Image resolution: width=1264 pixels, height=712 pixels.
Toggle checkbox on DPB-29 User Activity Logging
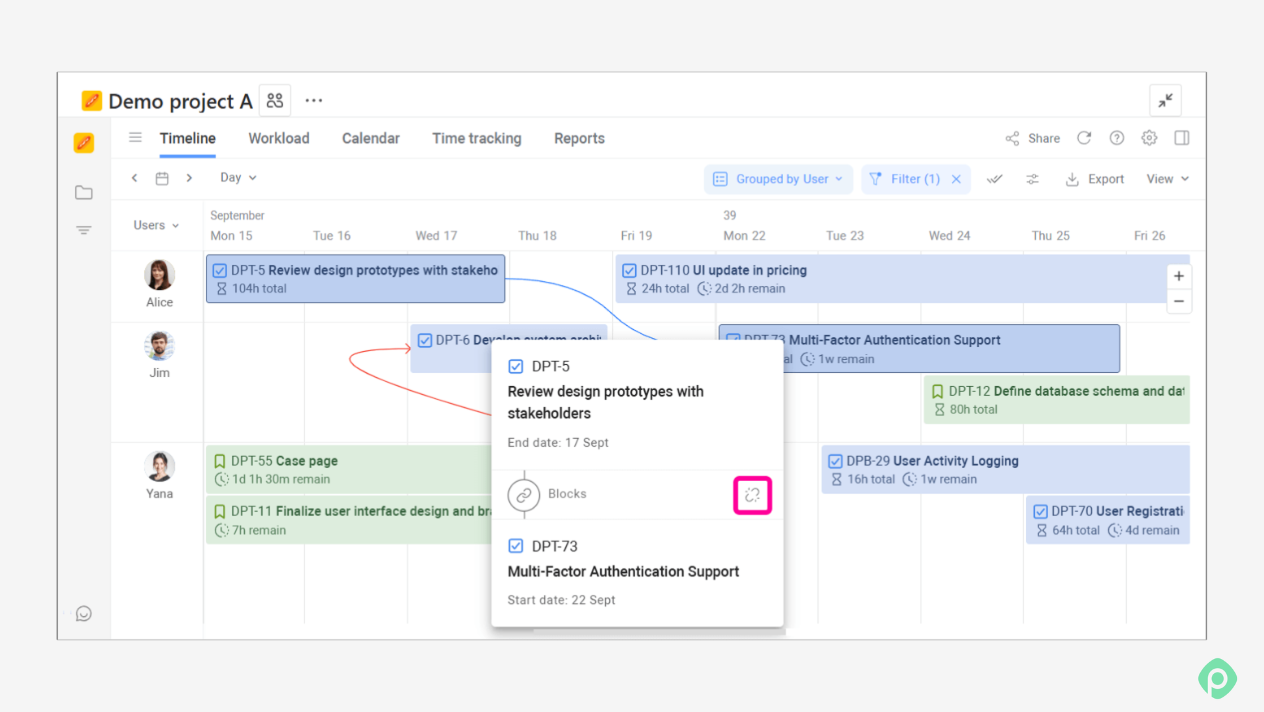[x=835, y=461]
